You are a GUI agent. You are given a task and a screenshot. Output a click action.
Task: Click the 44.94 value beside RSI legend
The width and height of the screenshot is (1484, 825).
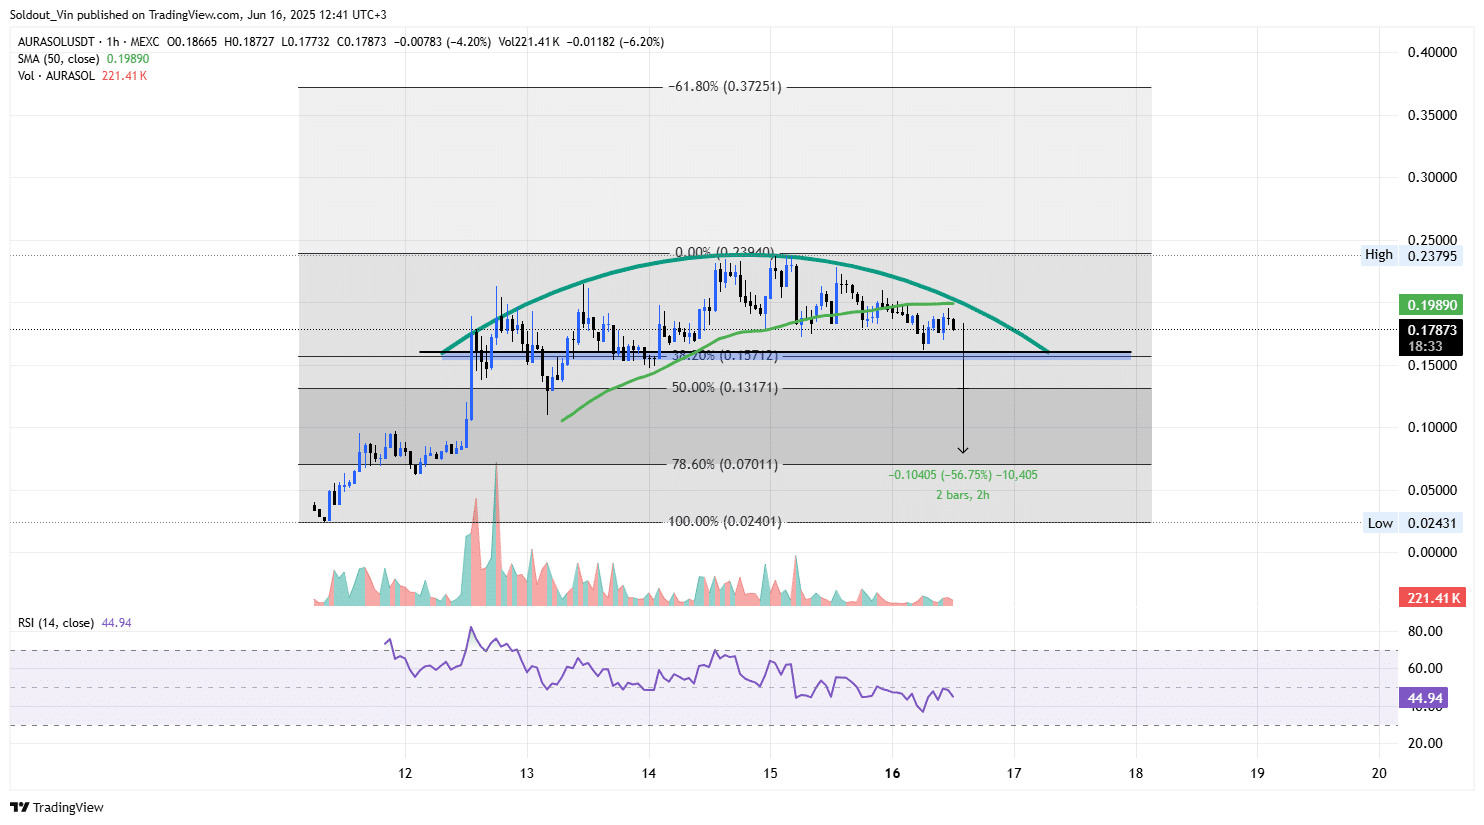pyautogui.click(x=117, y=623)
